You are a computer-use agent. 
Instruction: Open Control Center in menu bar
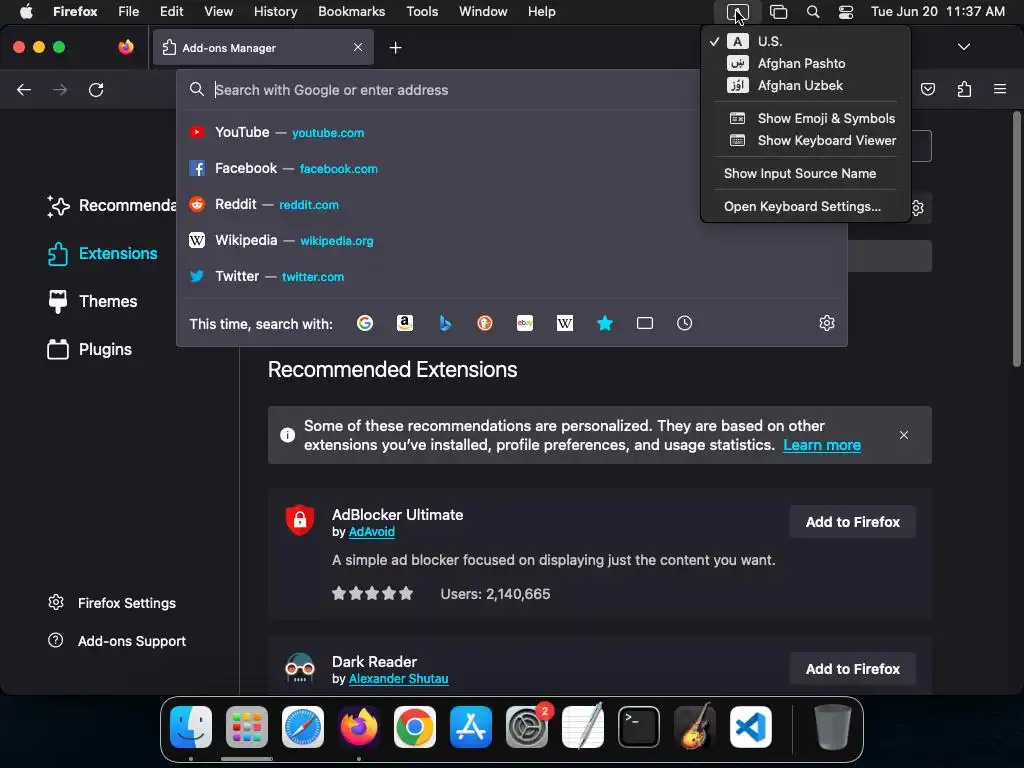point(846,12)
